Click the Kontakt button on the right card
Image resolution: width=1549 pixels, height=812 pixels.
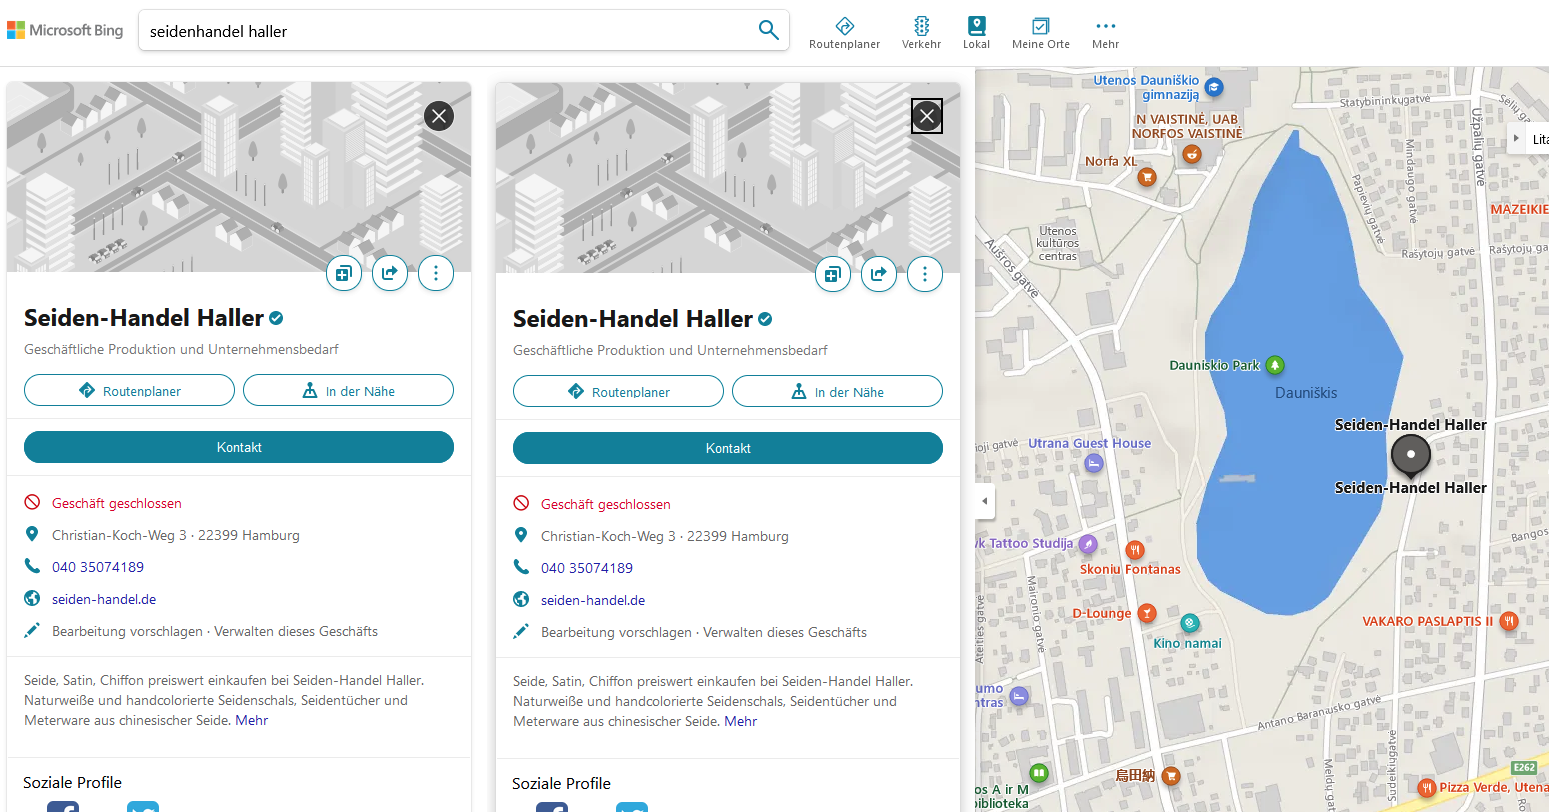[728, 448]
